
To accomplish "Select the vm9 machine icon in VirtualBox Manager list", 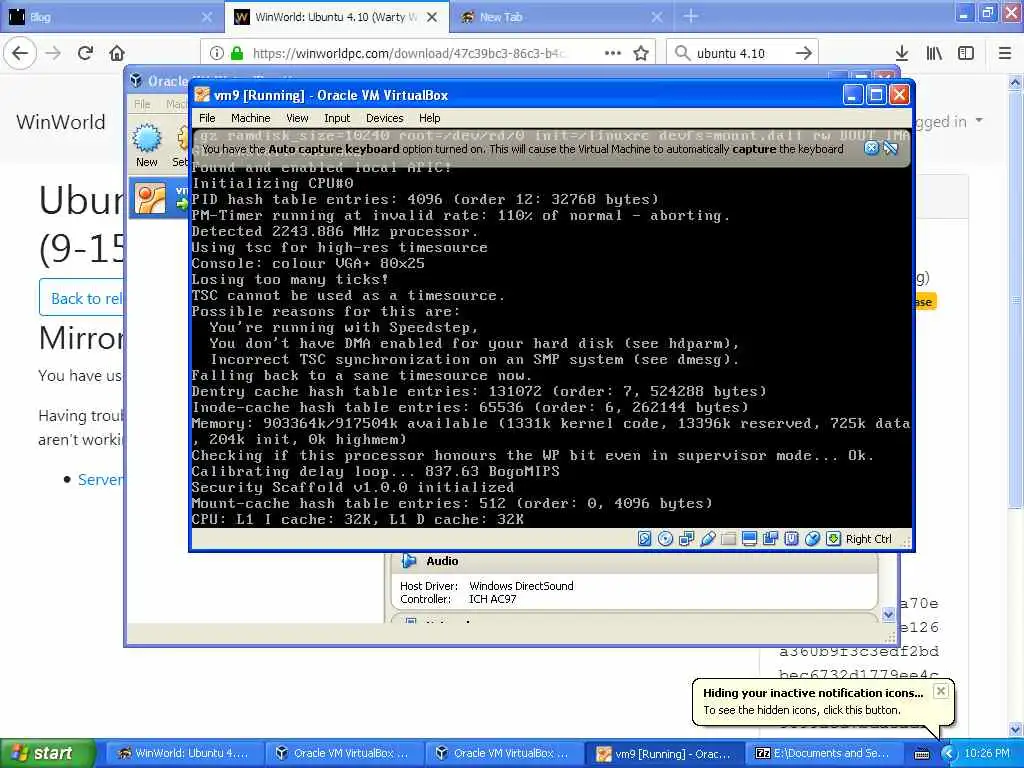I will 150,199.
